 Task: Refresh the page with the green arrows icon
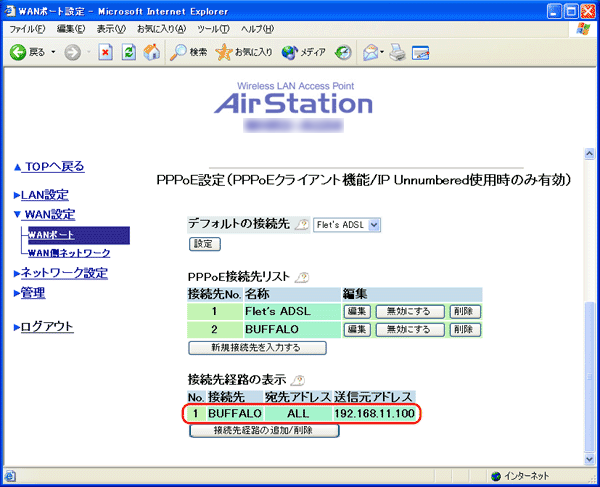(x=129, y=52)
